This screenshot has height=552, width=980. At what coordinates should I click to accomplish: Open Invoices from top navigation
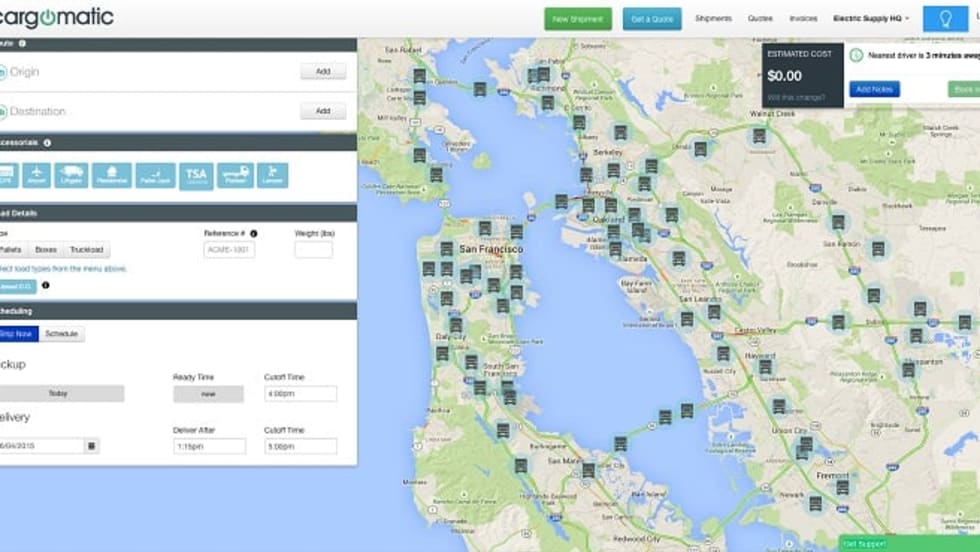point(803,19)
